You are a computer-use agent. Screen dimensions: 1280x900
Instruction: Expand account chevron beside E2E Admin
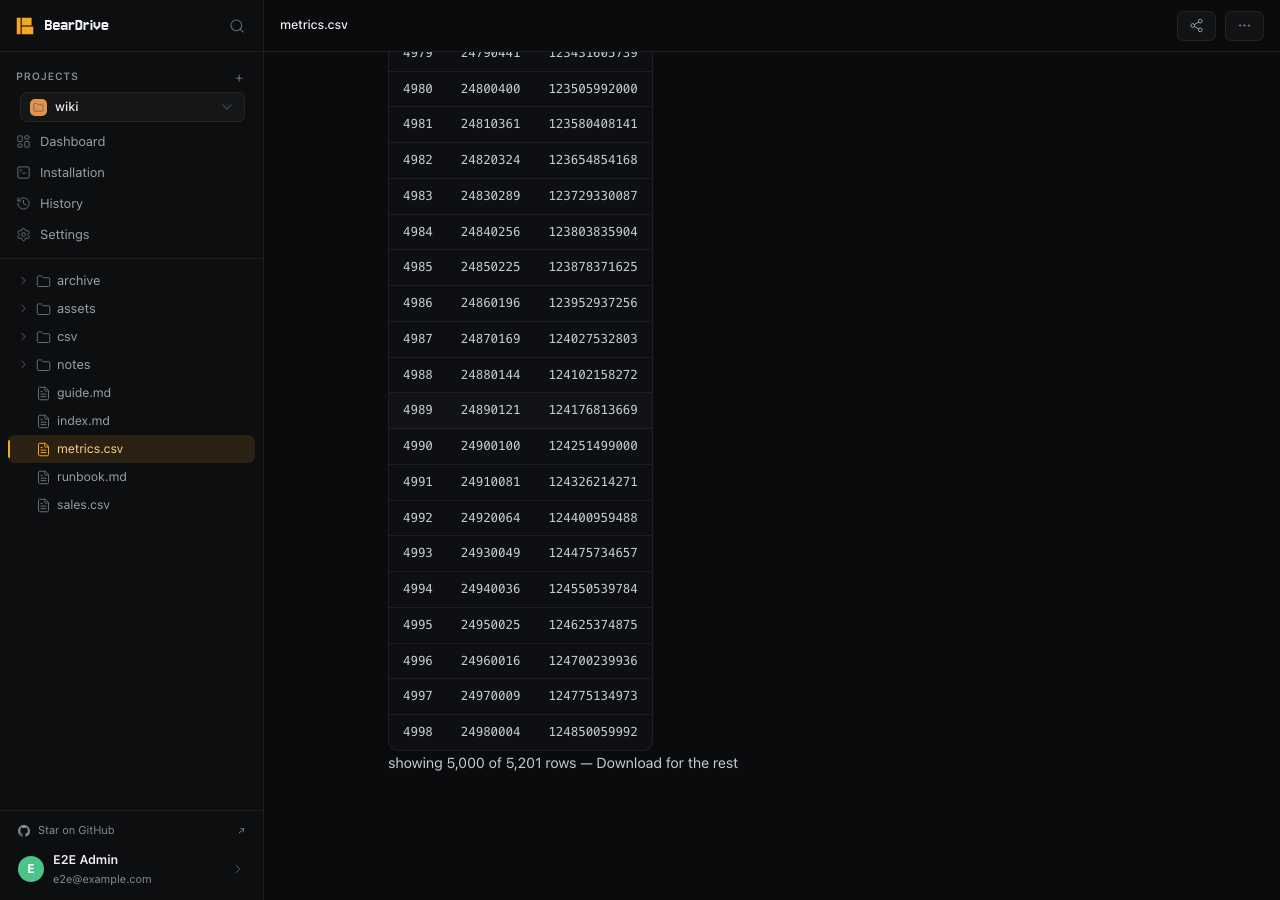[238, 869]
